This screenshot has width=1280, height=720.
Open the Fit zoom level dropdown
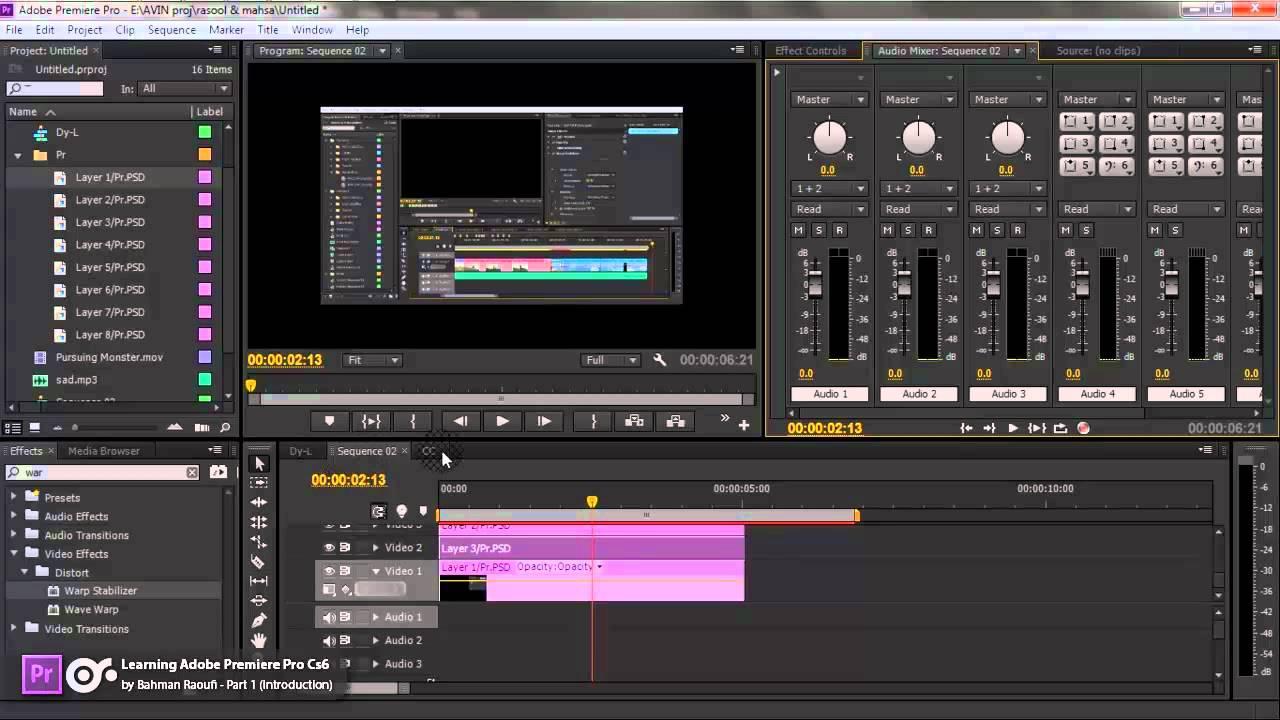[373, 360]
